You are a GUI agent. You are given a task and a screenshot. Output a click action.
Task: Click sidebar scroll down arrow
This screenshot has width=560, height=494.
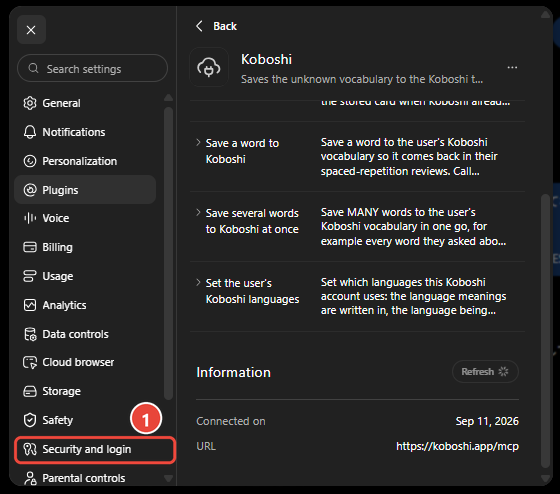(x=168, y=478)
